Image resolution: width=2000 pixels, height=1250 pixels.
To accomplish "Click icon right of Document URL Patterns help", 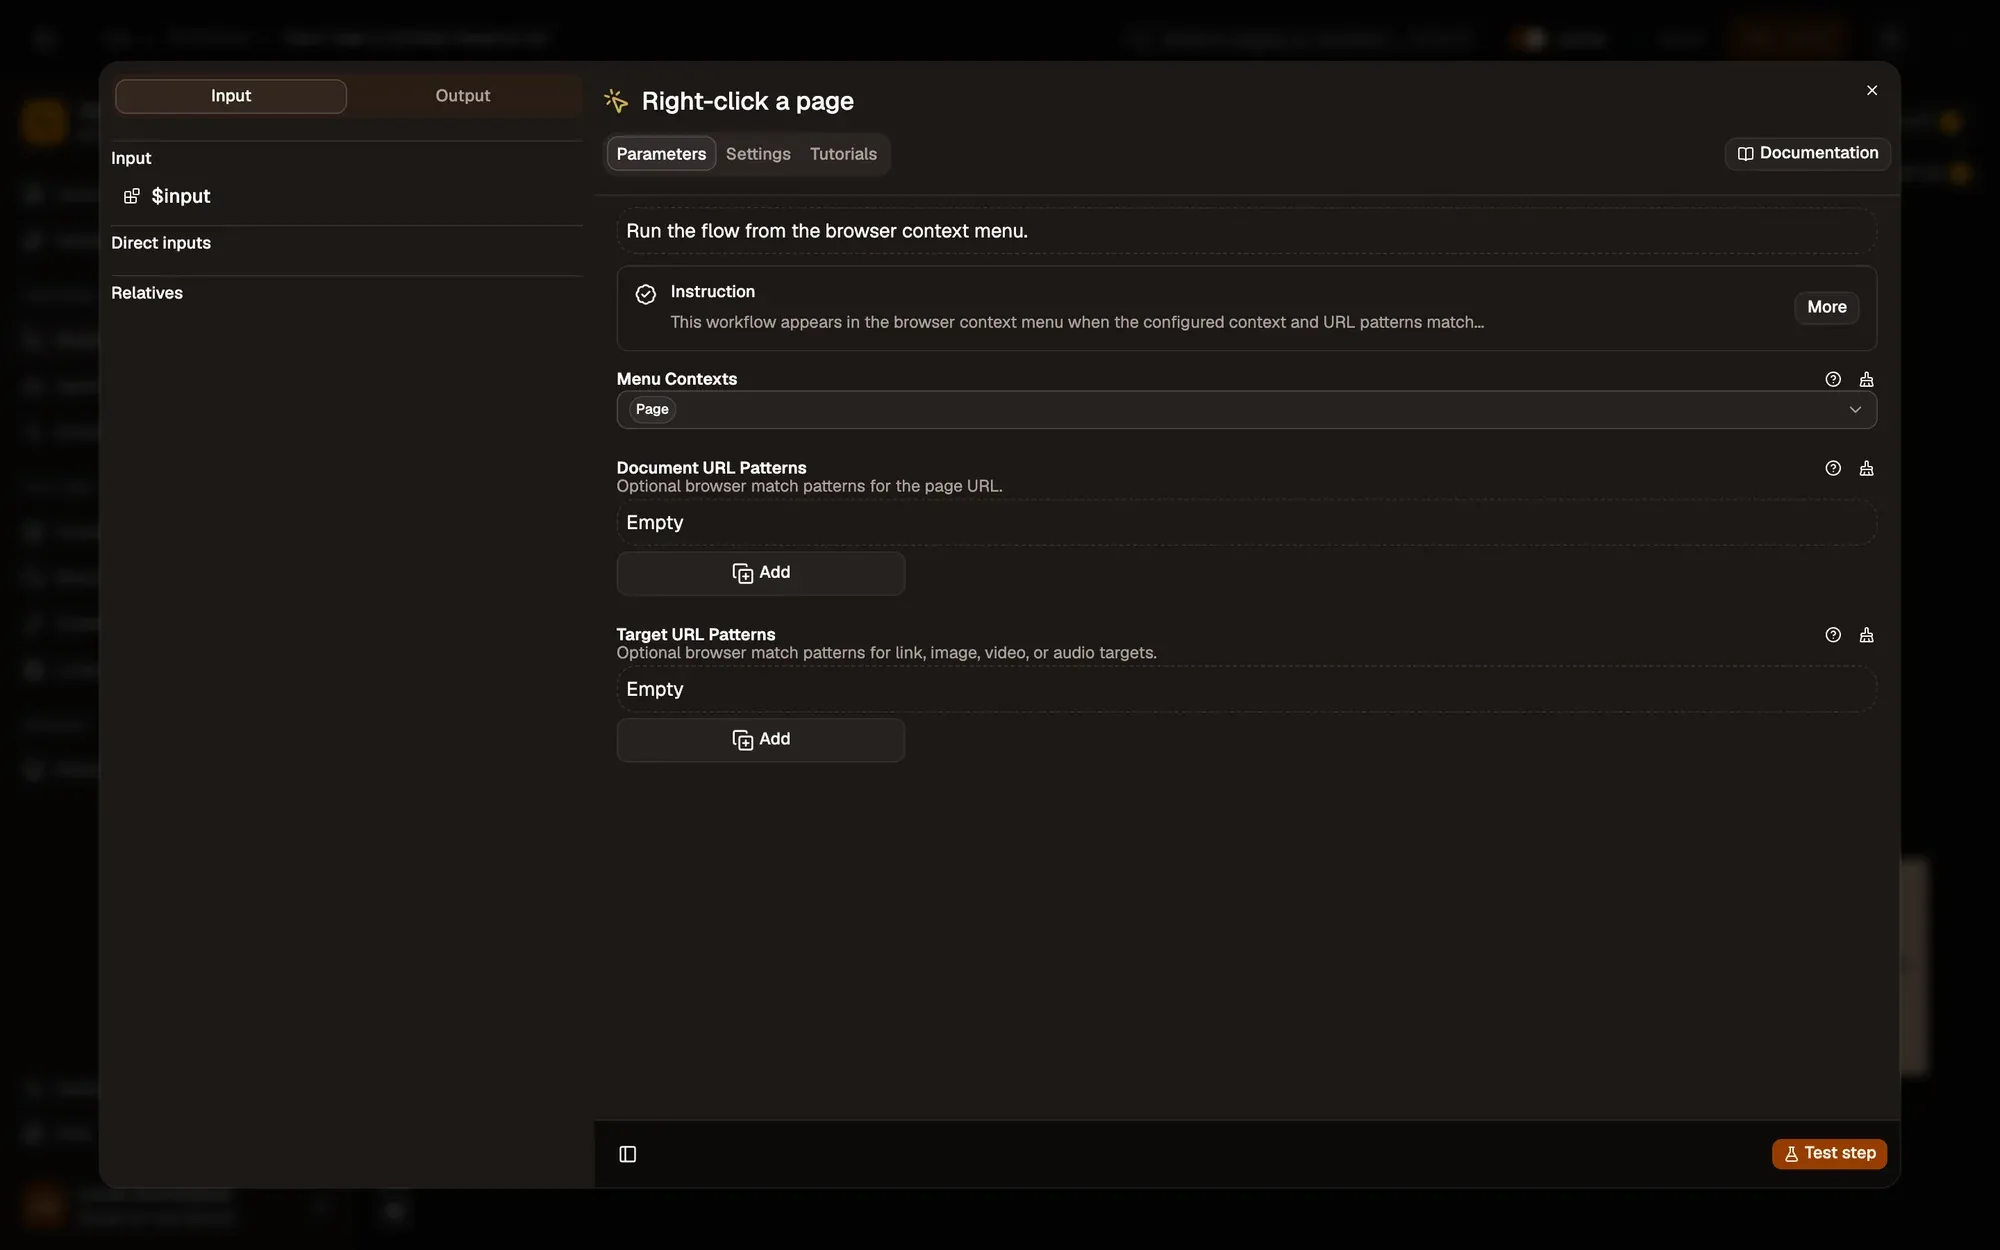I will point(1866,468).
